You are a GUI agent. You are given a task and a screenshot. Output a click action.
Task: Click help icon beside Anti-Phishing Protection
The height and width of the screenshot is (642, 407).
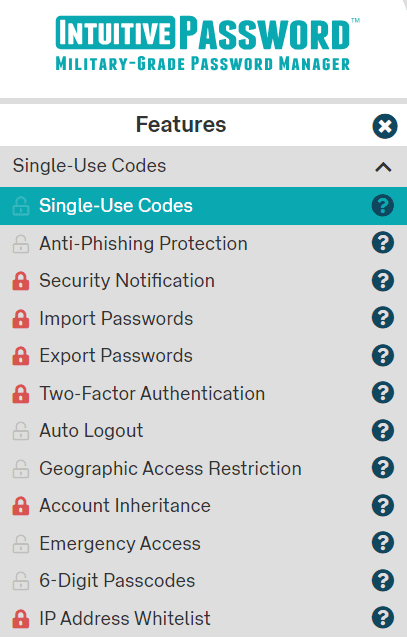[383, 243]
